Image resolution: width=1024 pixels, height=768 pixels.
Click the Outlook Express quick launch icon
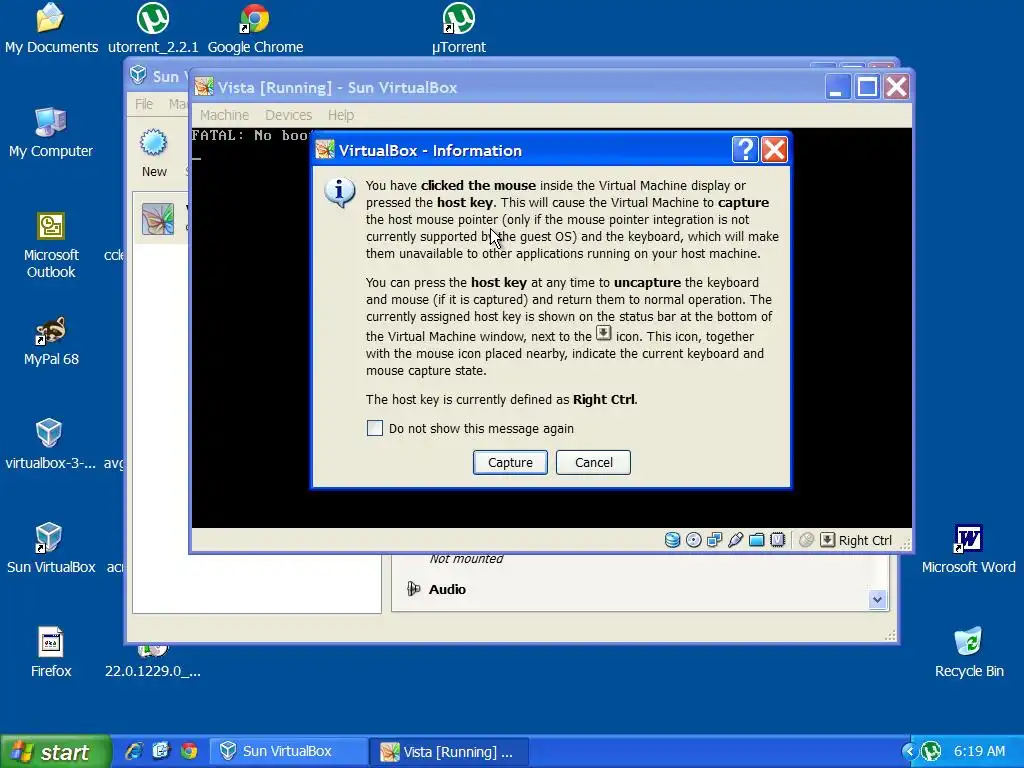(x=161, y=751)
